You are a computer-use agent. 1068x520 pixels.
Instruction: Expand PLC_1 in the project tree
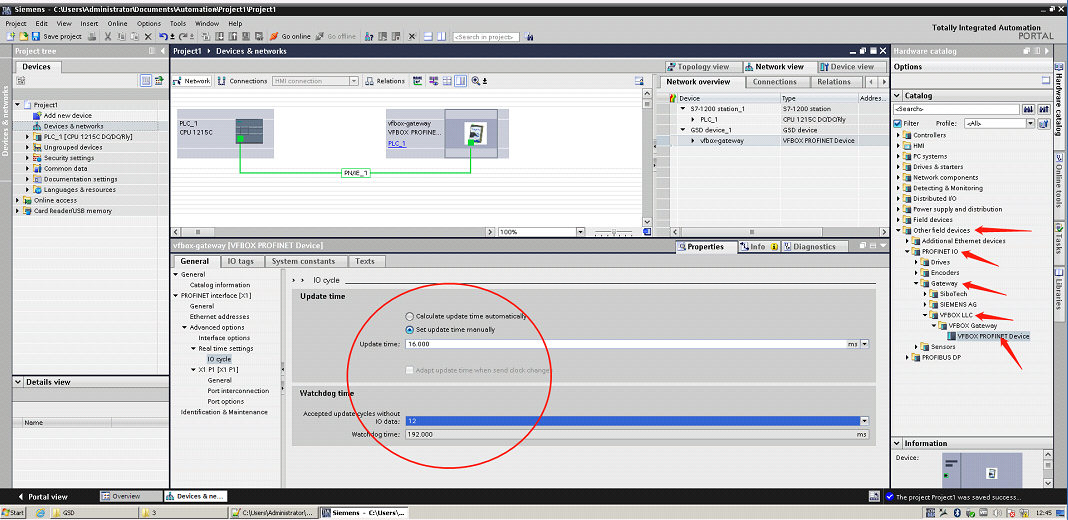[27, 136]
